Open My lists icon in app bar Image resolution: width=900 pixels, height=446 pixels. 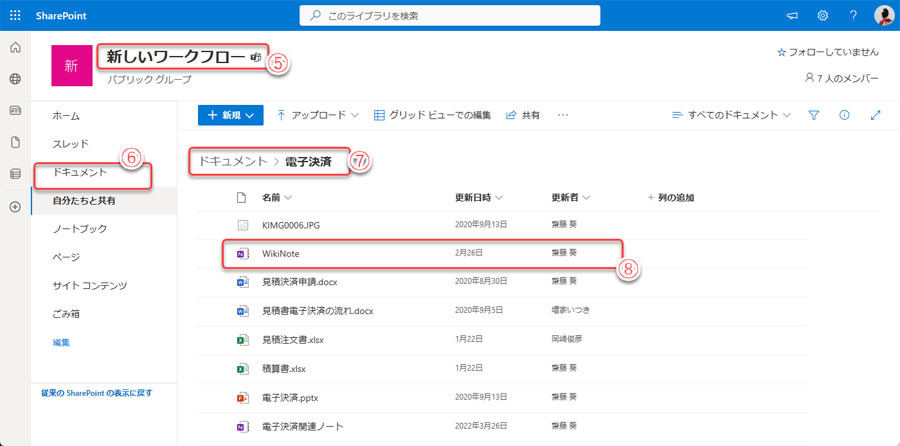coord(15,174)
